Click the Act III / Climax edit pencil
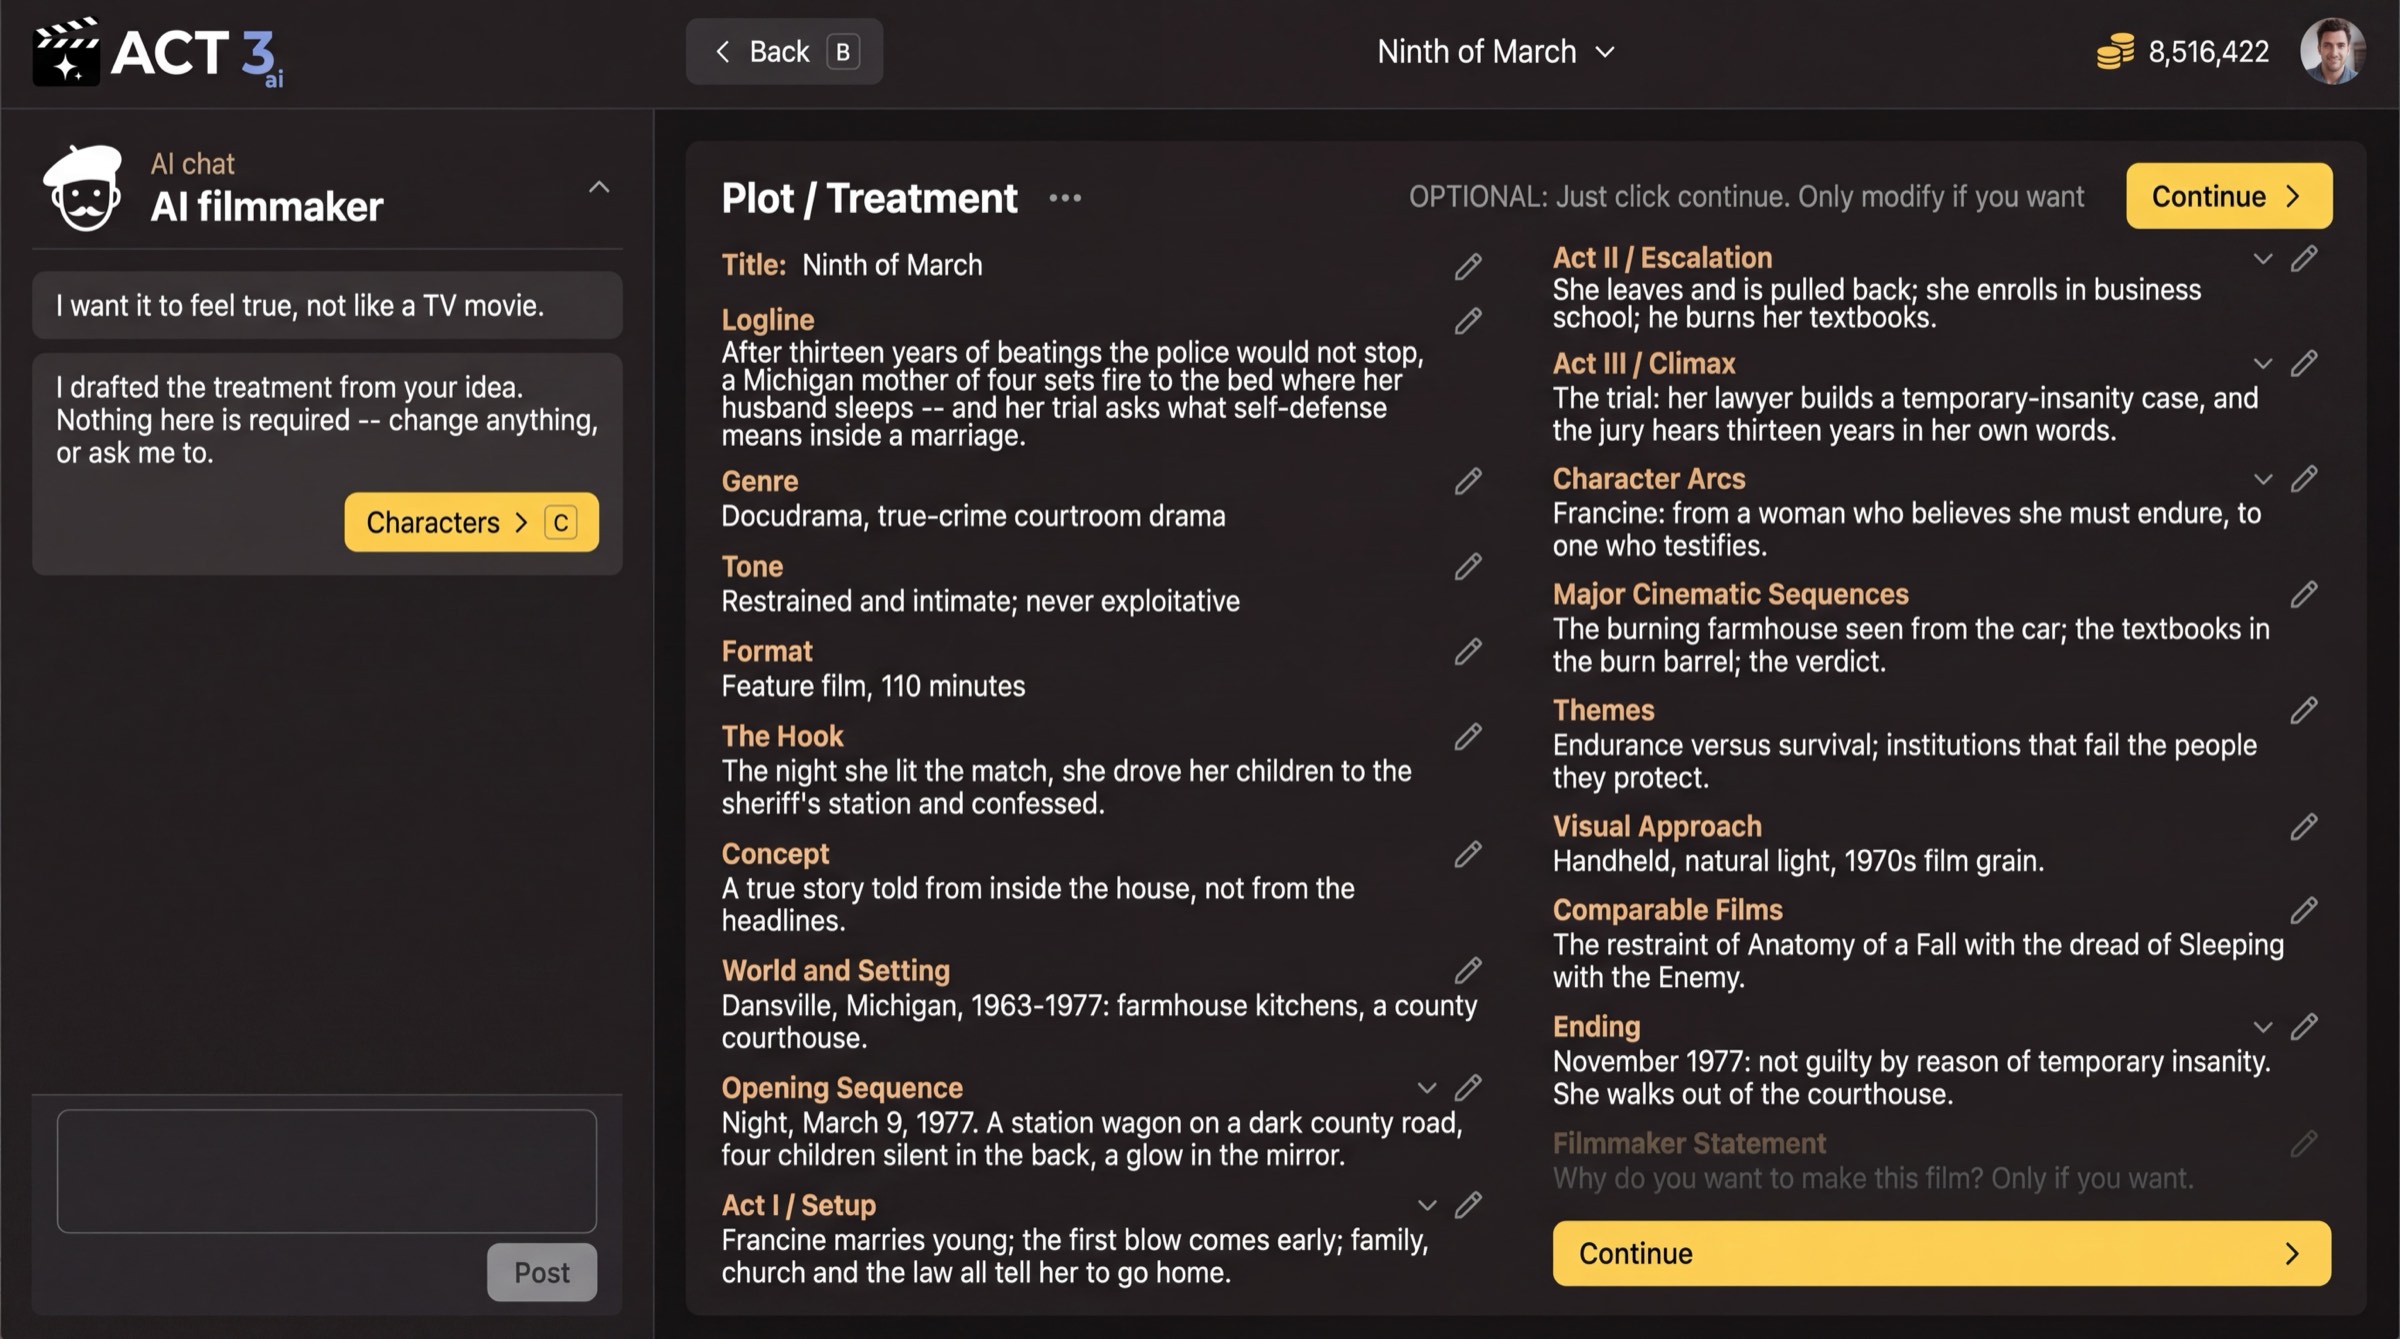 pos(2304,363)
